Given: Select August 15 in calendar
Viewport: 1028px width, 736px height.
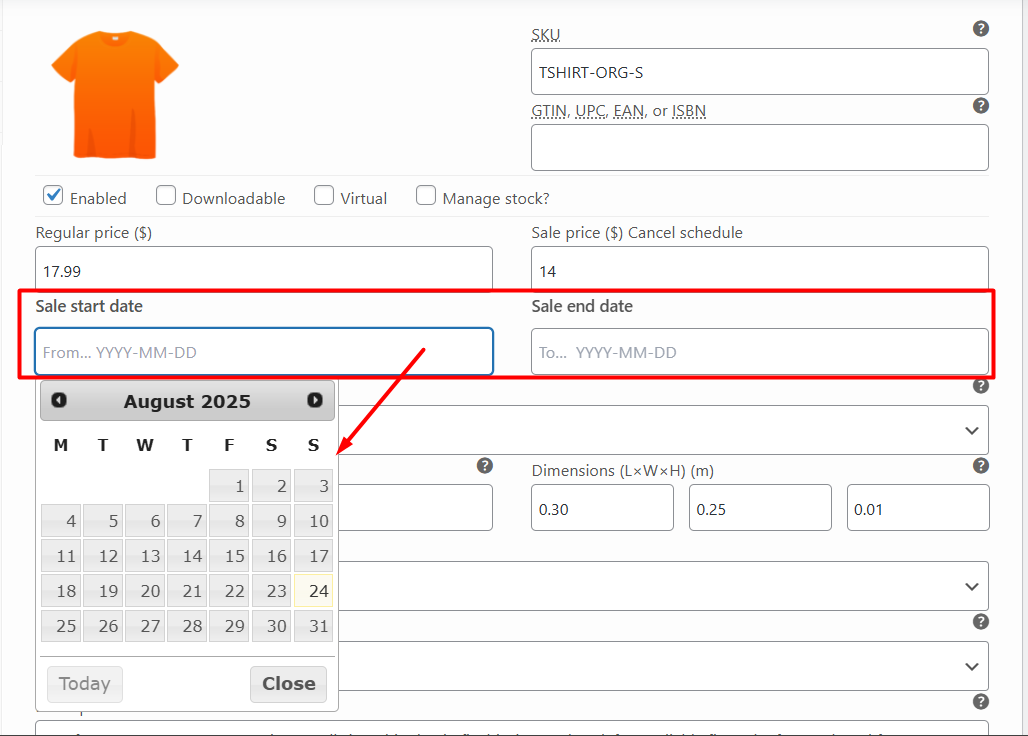Looking at the screenshot, I should coord(229,556).
